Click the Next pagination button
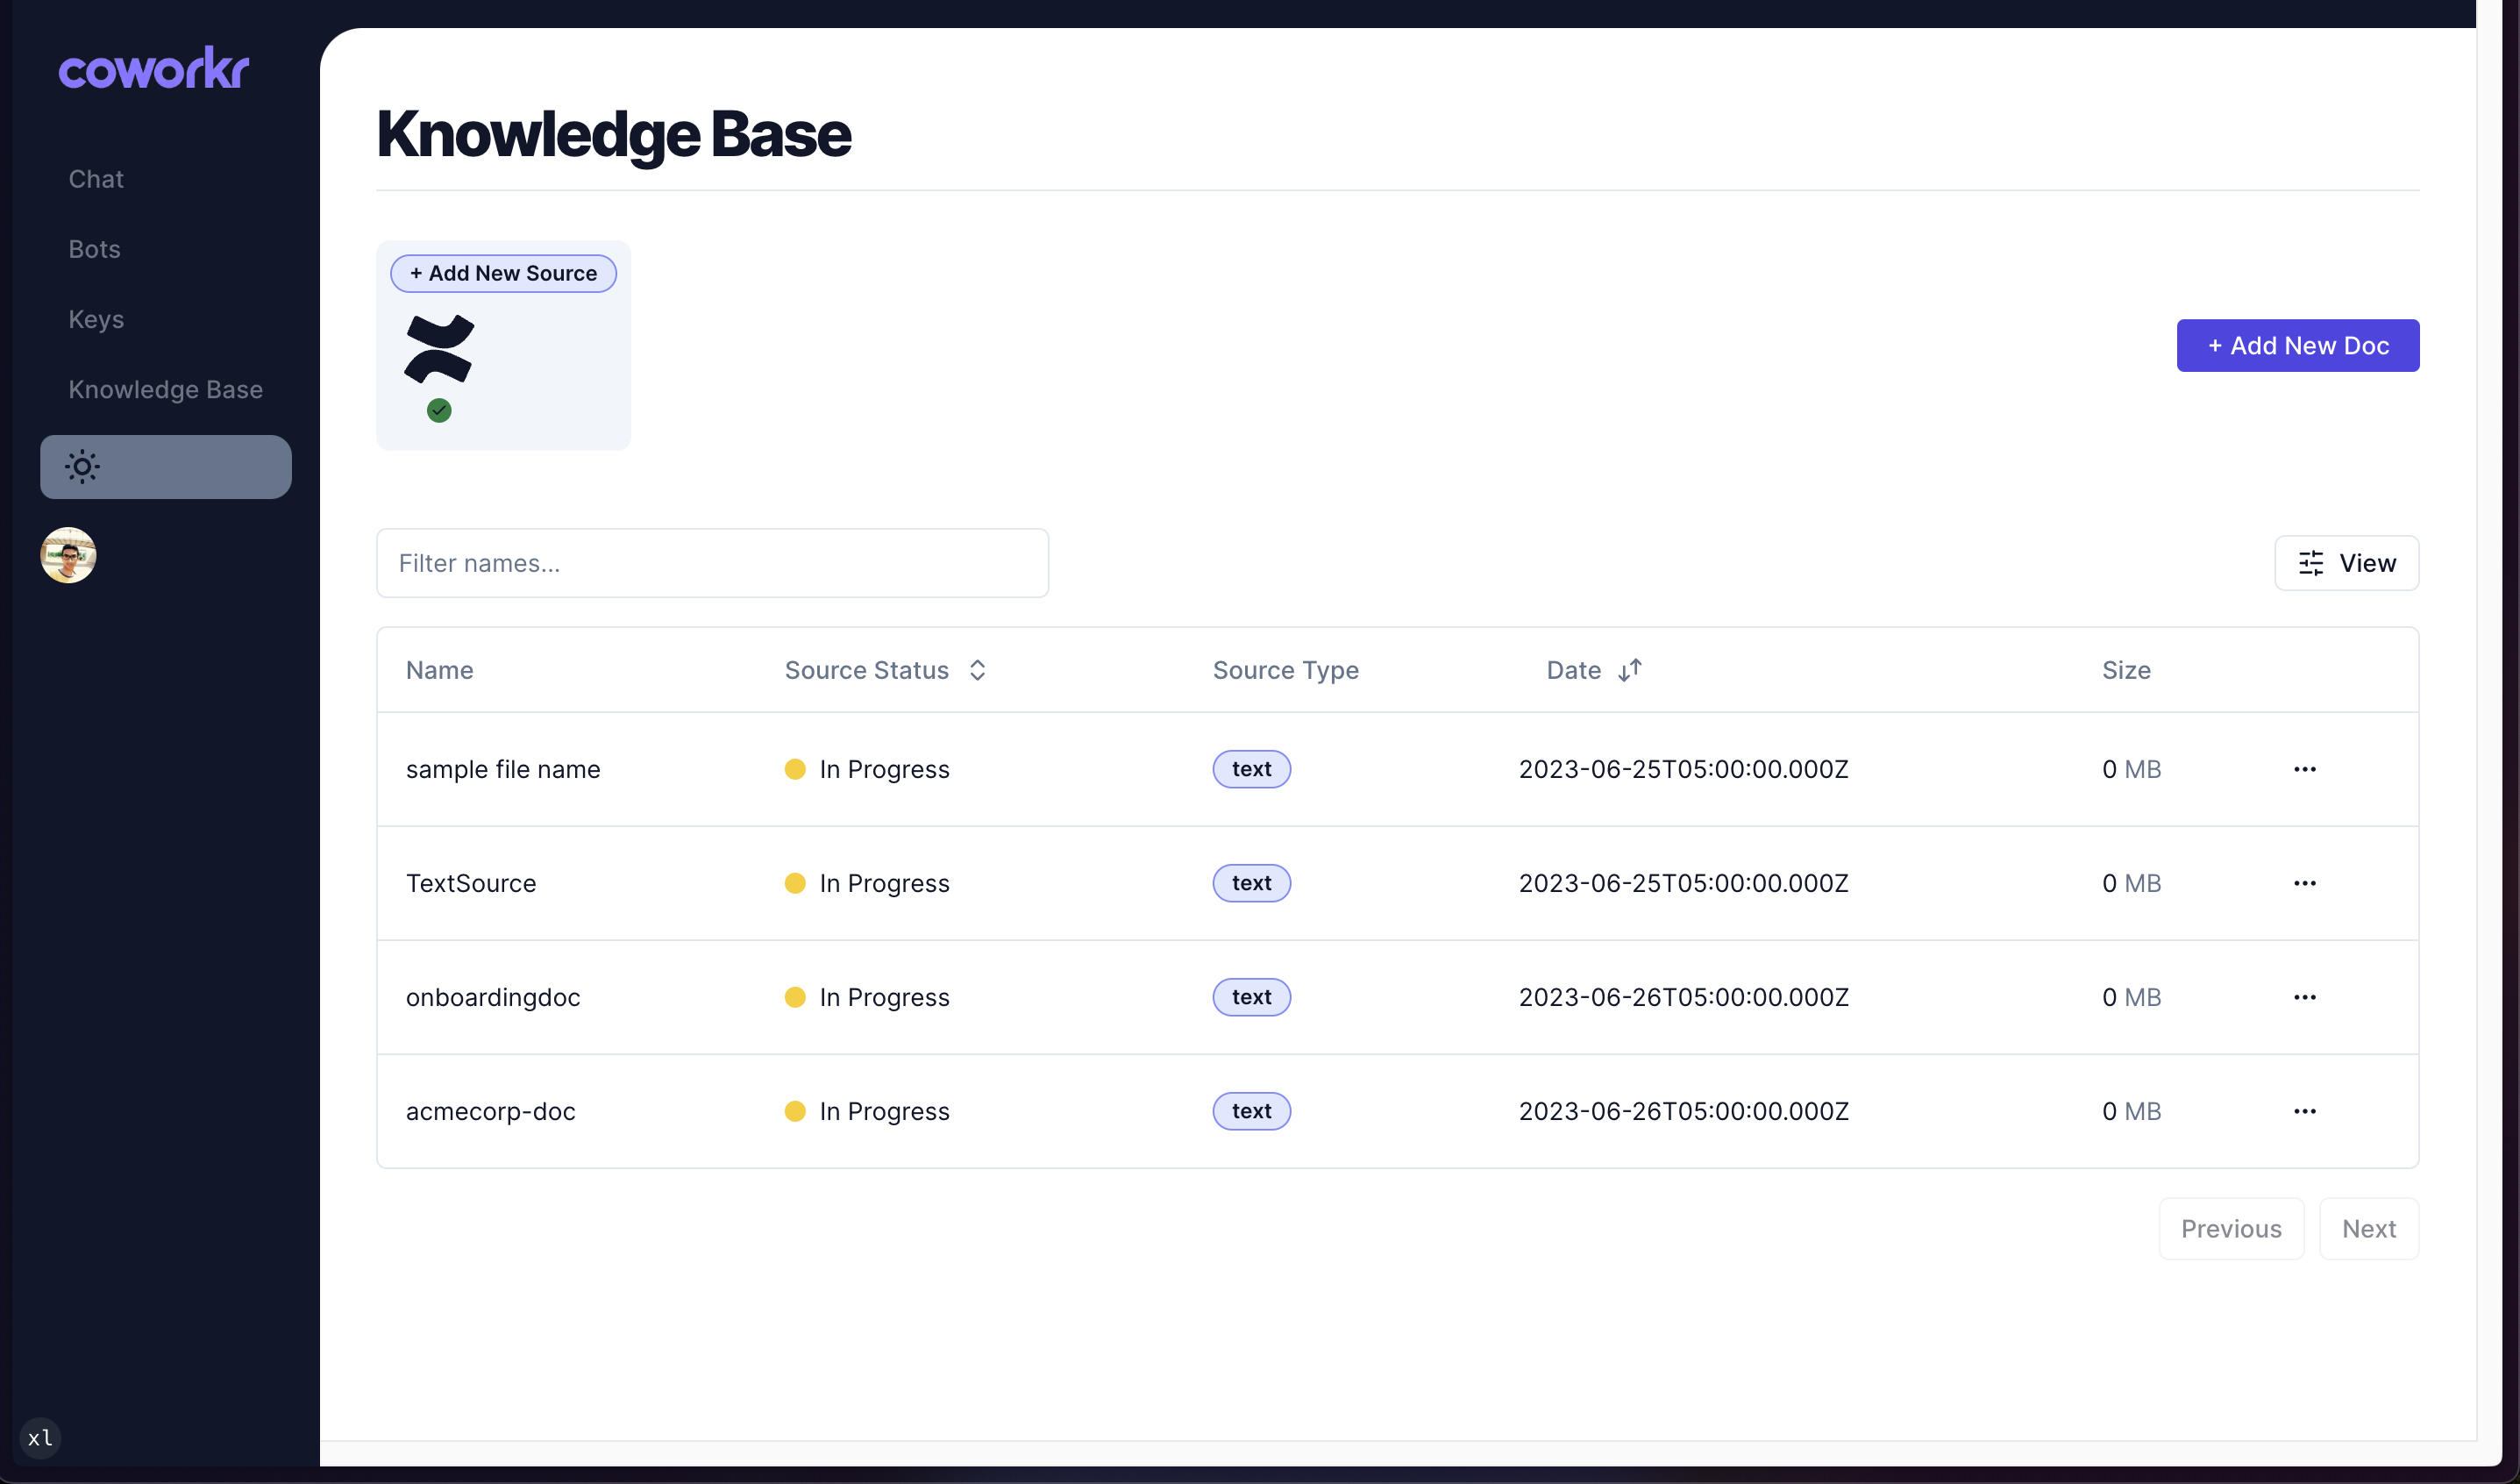Viewport: 2520px width, 1484px height. (x=2368, y=1228)
